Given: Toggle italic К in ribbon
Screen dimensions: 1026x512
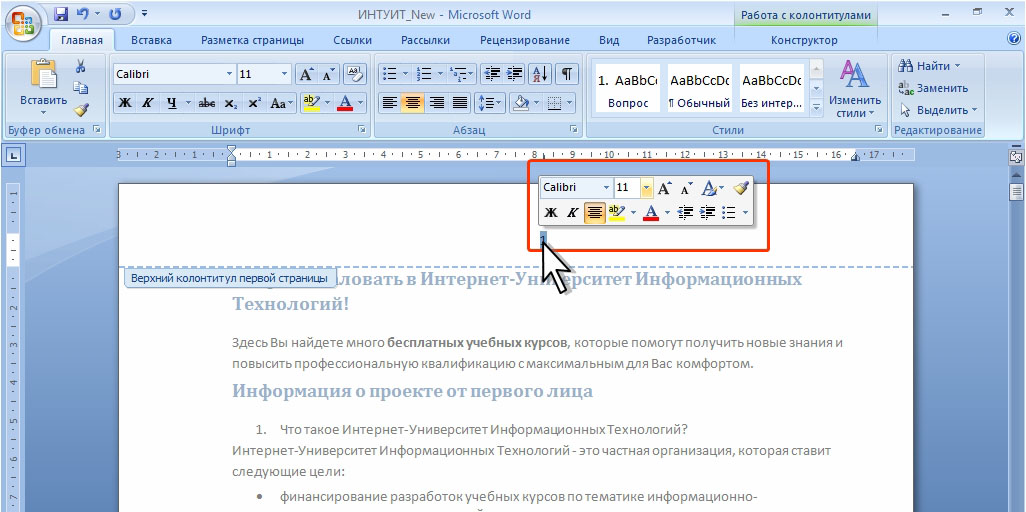Looking at the screenshot, I should click(148, 103).
